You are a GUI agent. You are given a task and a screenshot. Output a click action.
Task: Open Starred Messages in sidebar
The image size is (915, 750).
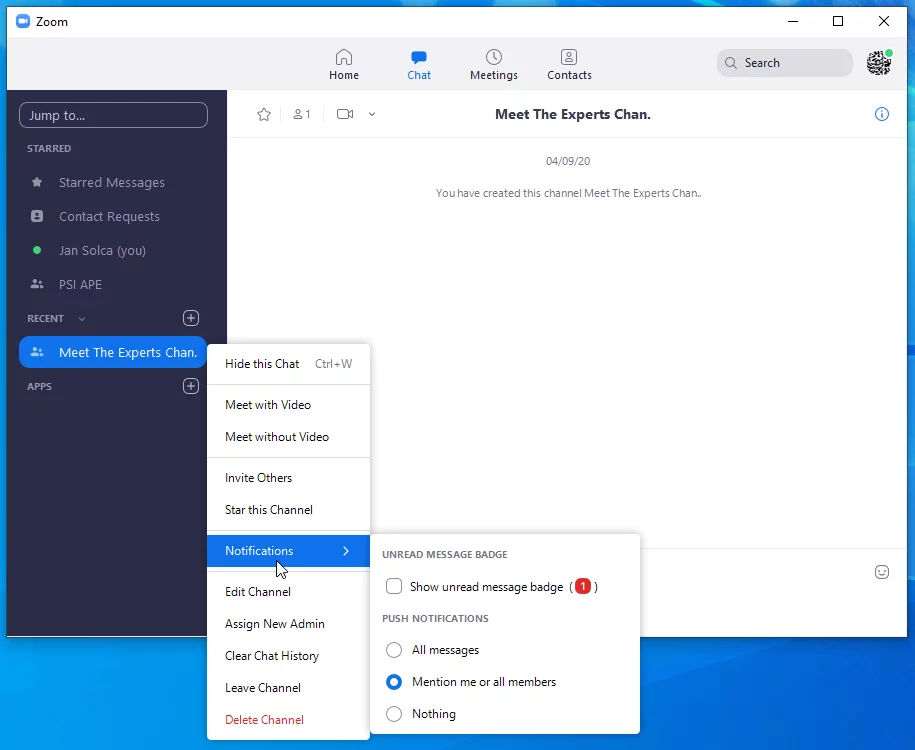[111, 183]
